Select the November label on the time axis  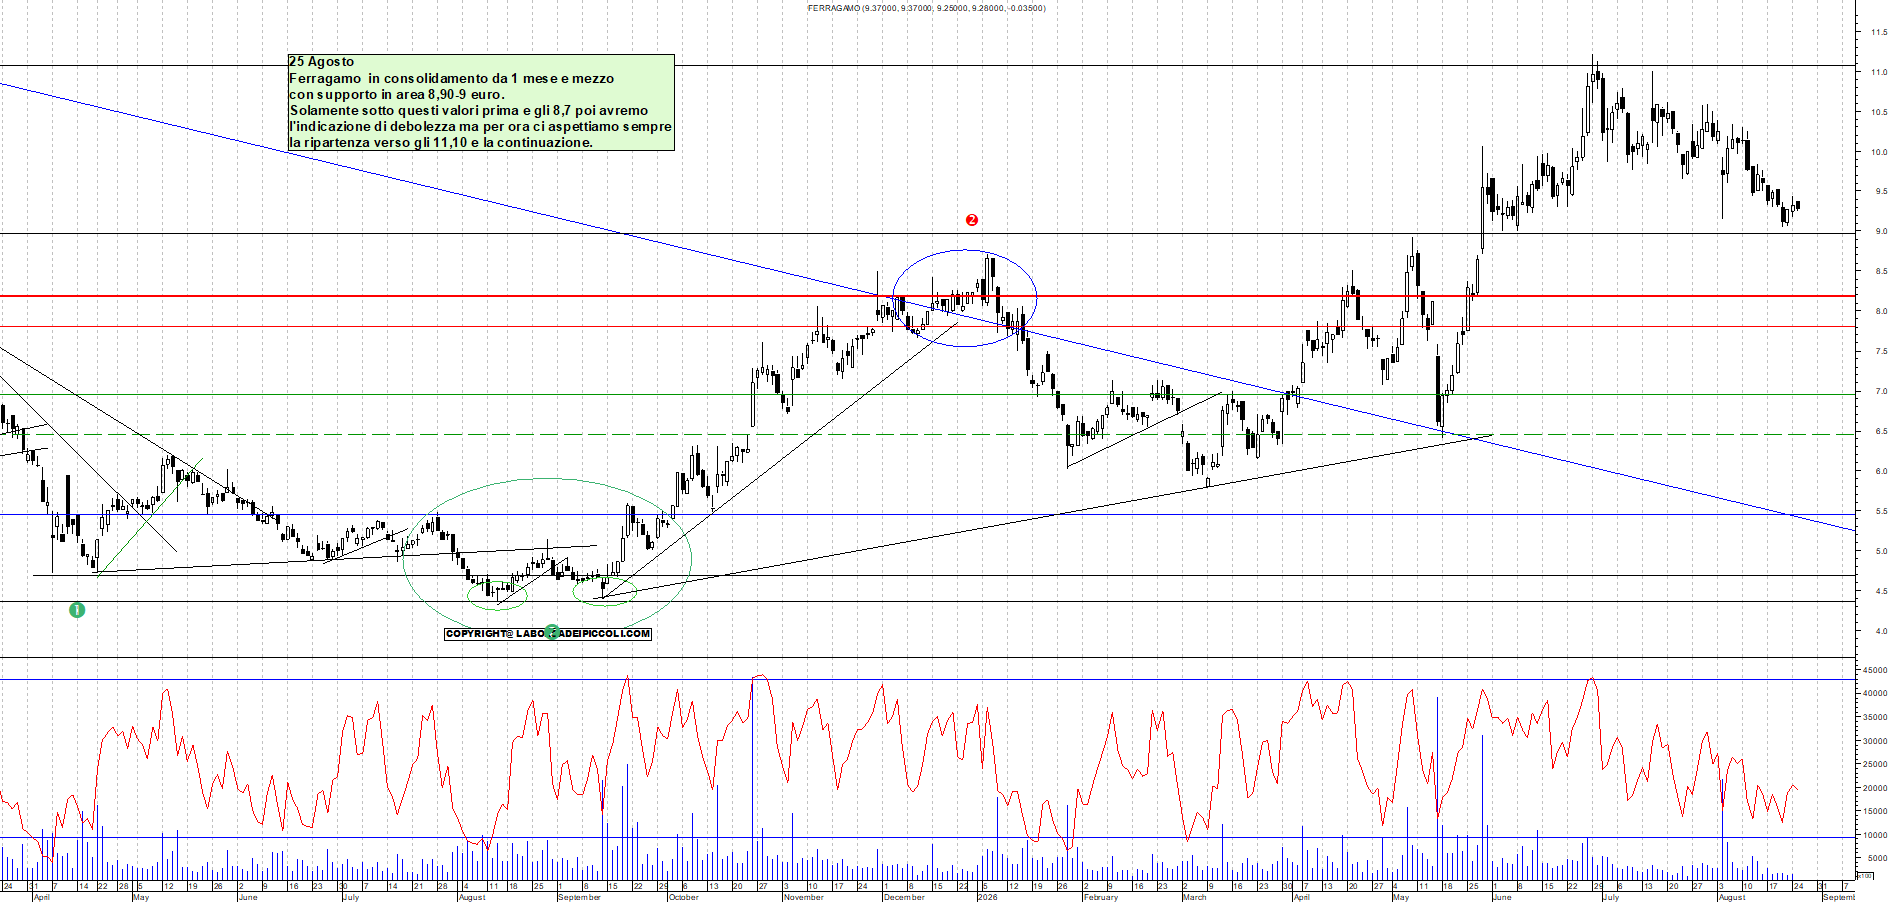(804, 897)
